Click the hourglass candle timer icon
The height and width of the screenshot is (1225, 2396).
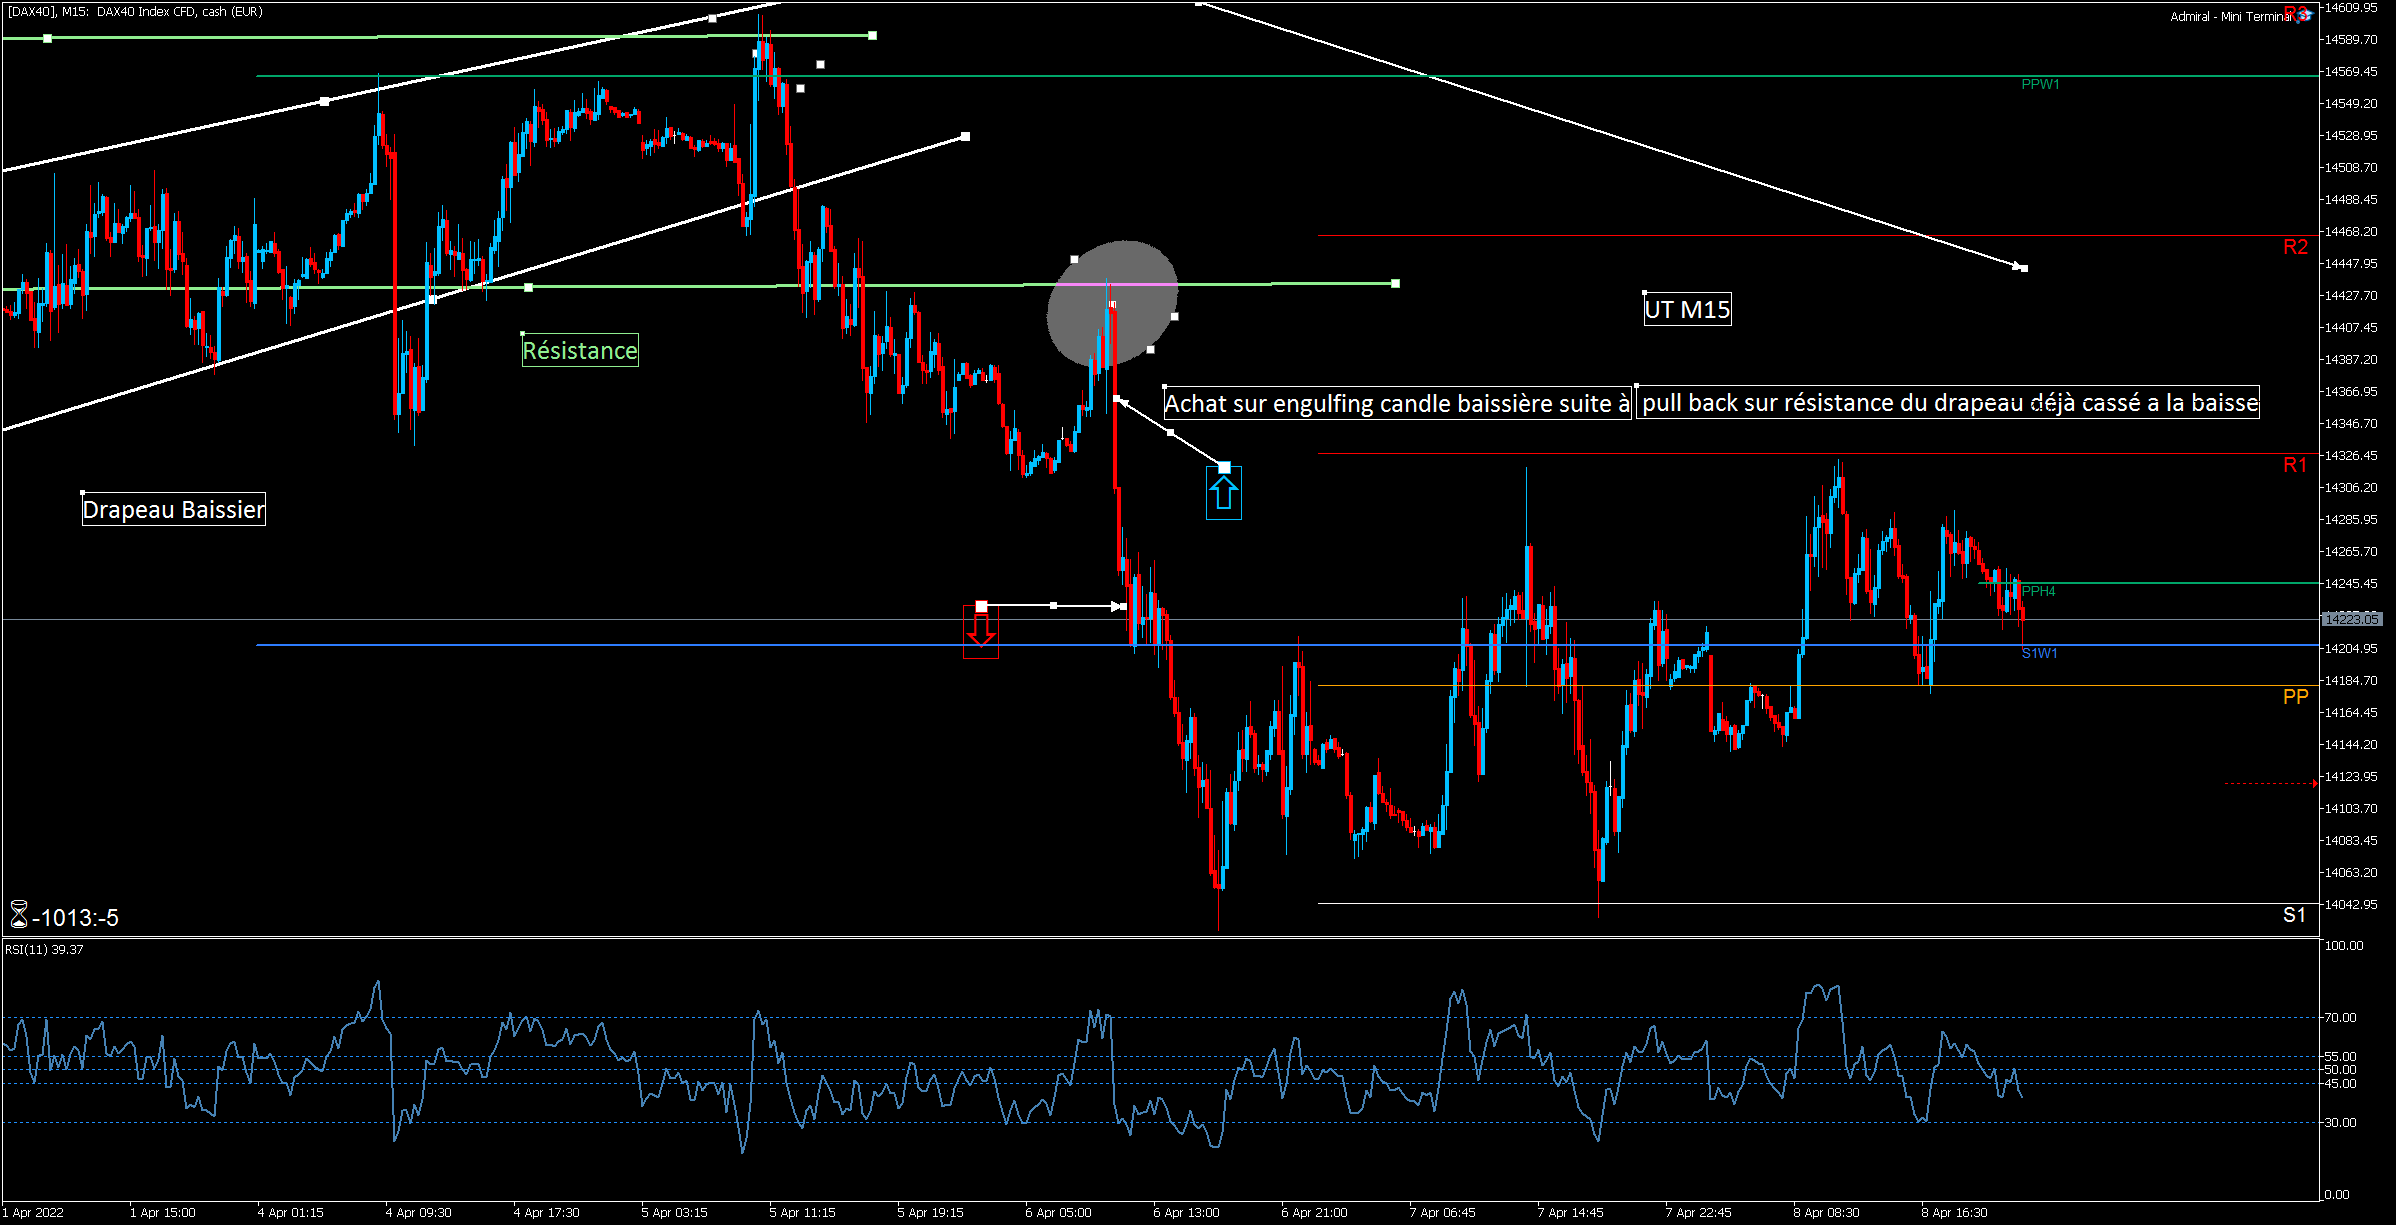point(18,915)
